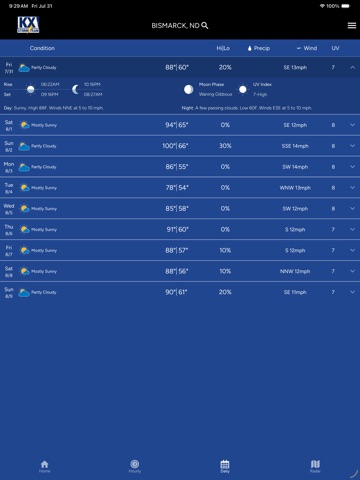Click the battery indicator in status bar
This screenshot has height=480, width=360.
pyautogui.click(x=345, y=6)
